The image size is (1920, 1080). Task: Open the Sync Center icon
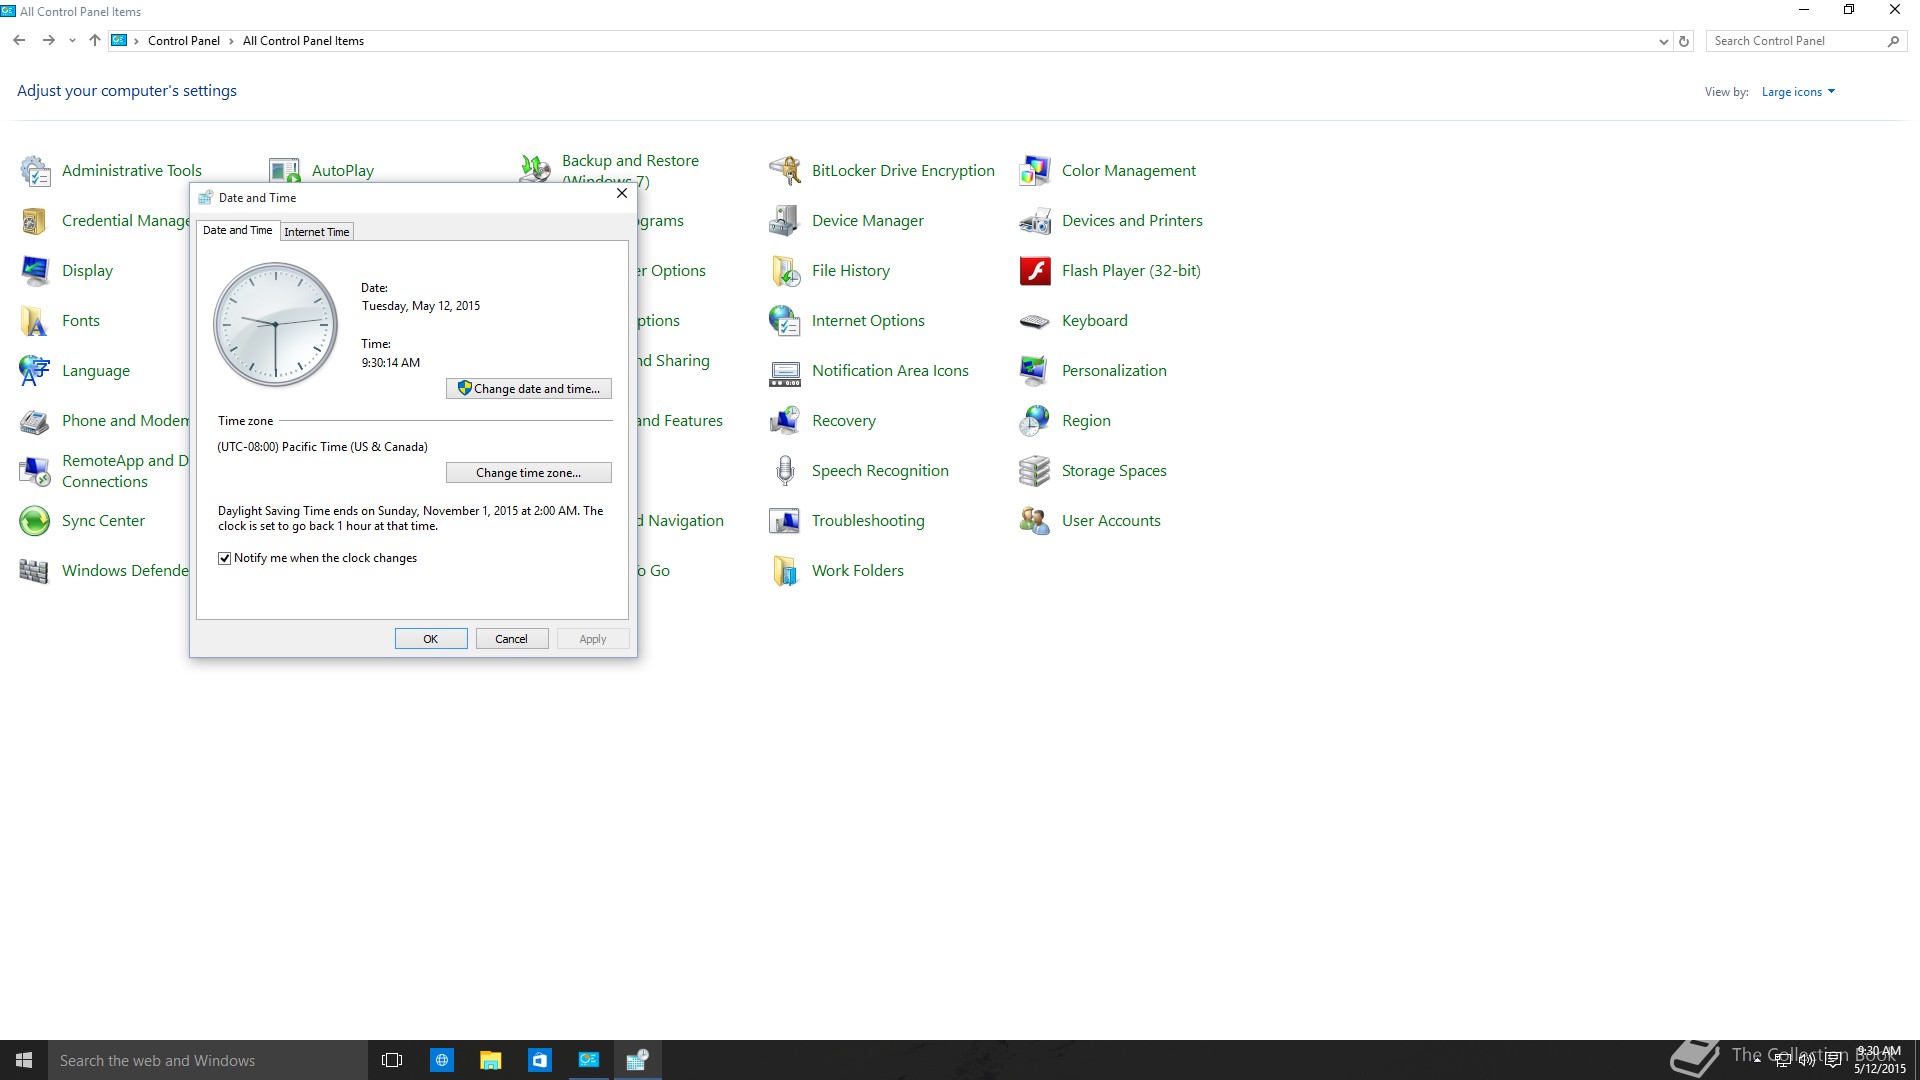coord(35,521)
